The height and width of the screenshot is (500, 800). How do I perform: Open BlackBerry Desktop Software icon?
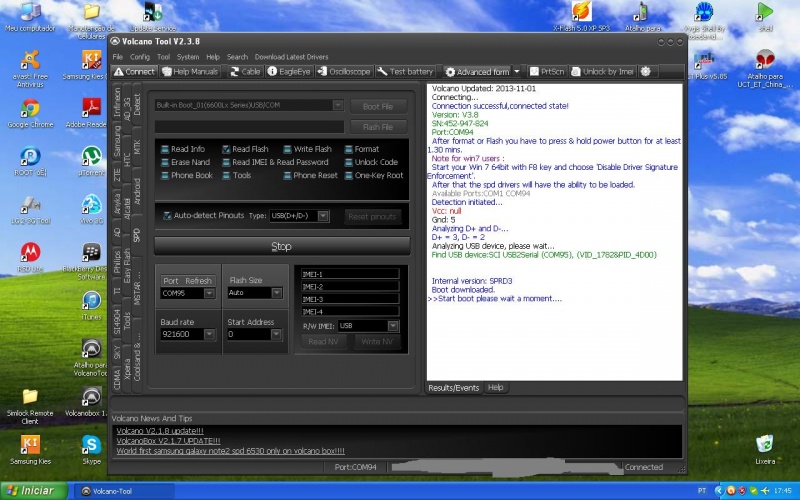91,261
